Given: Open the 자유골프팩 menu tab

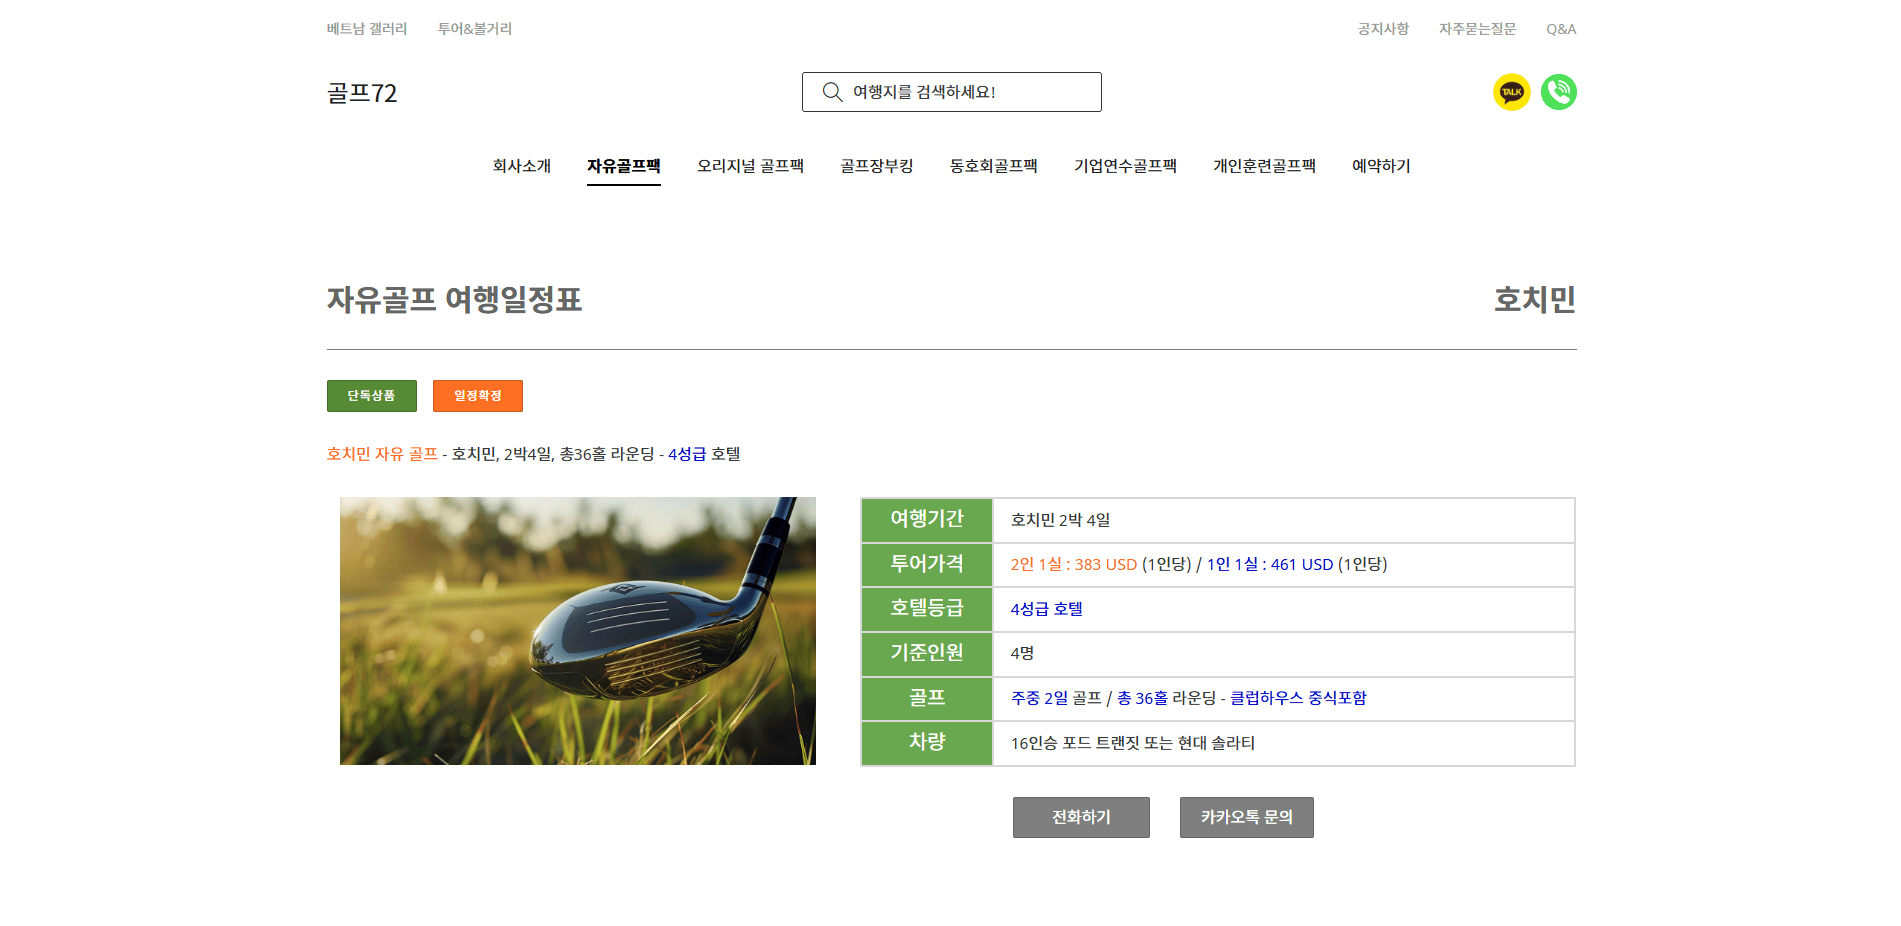Looking at the screenshot, I should pos(623,166).
